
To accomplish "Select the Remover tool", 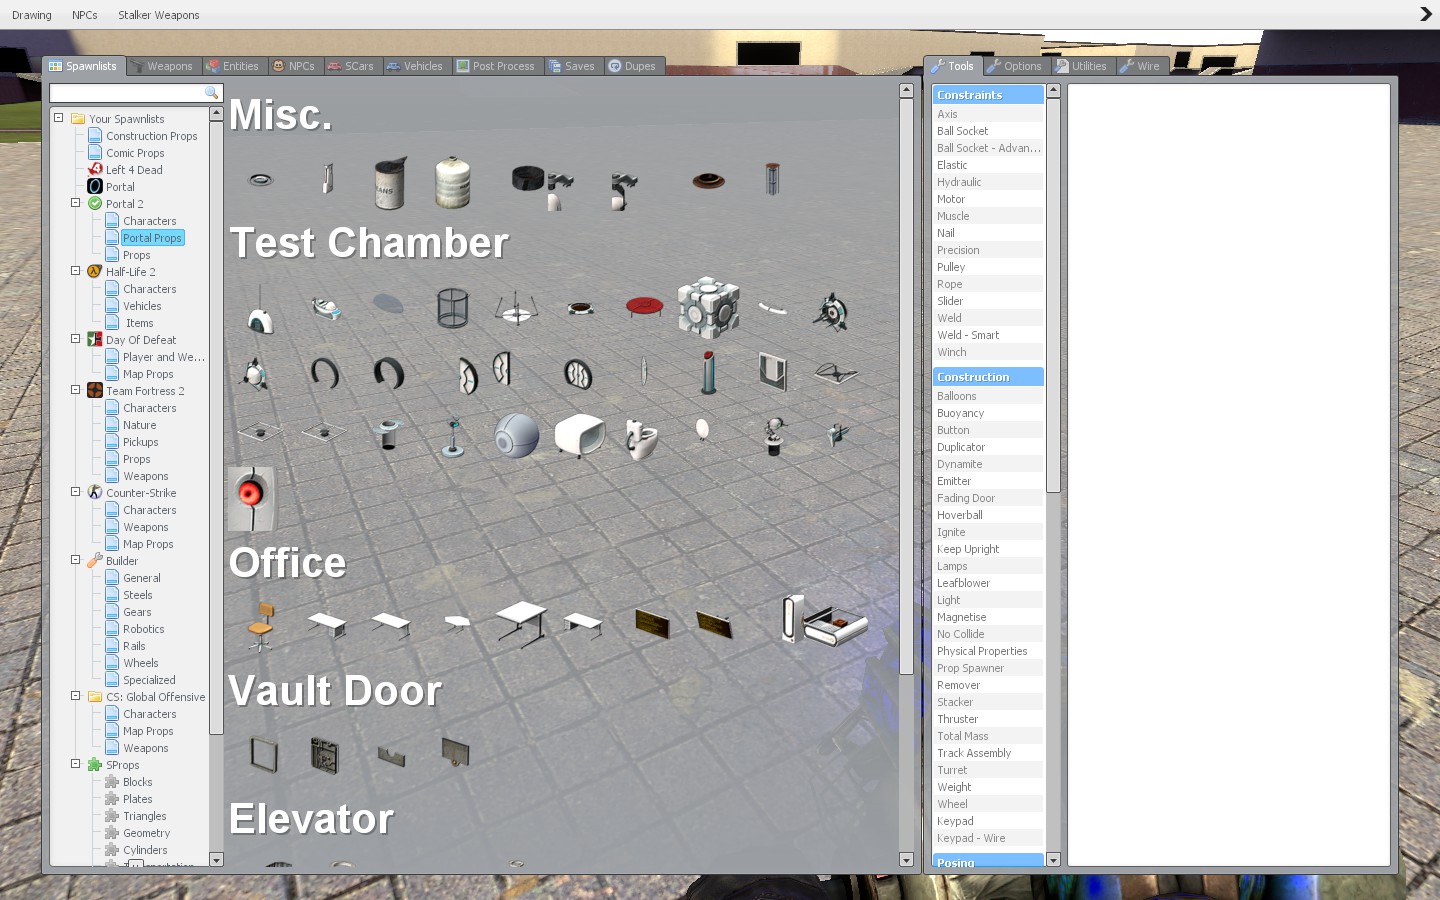I will pos(988,685).
